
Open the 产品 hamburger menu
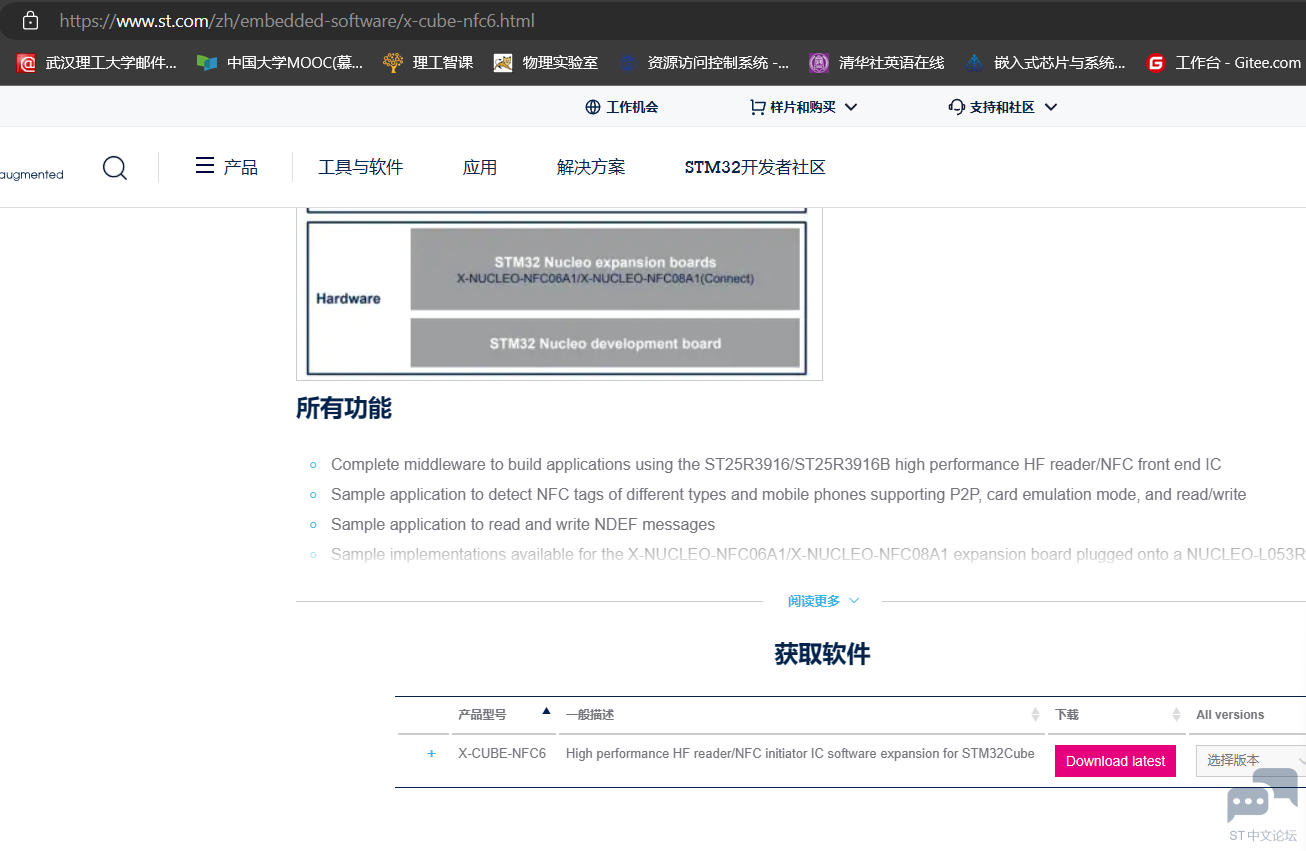[226, 167]
